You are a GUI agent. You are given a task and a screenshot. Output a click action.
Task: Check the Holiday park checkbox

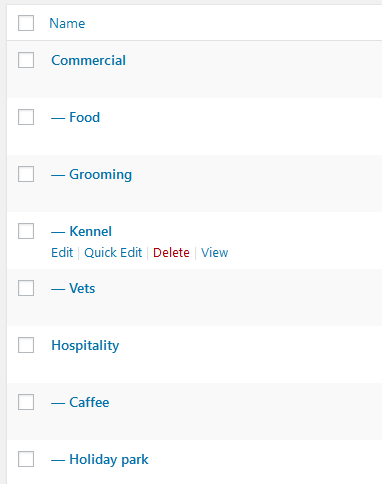coord(26,459)
